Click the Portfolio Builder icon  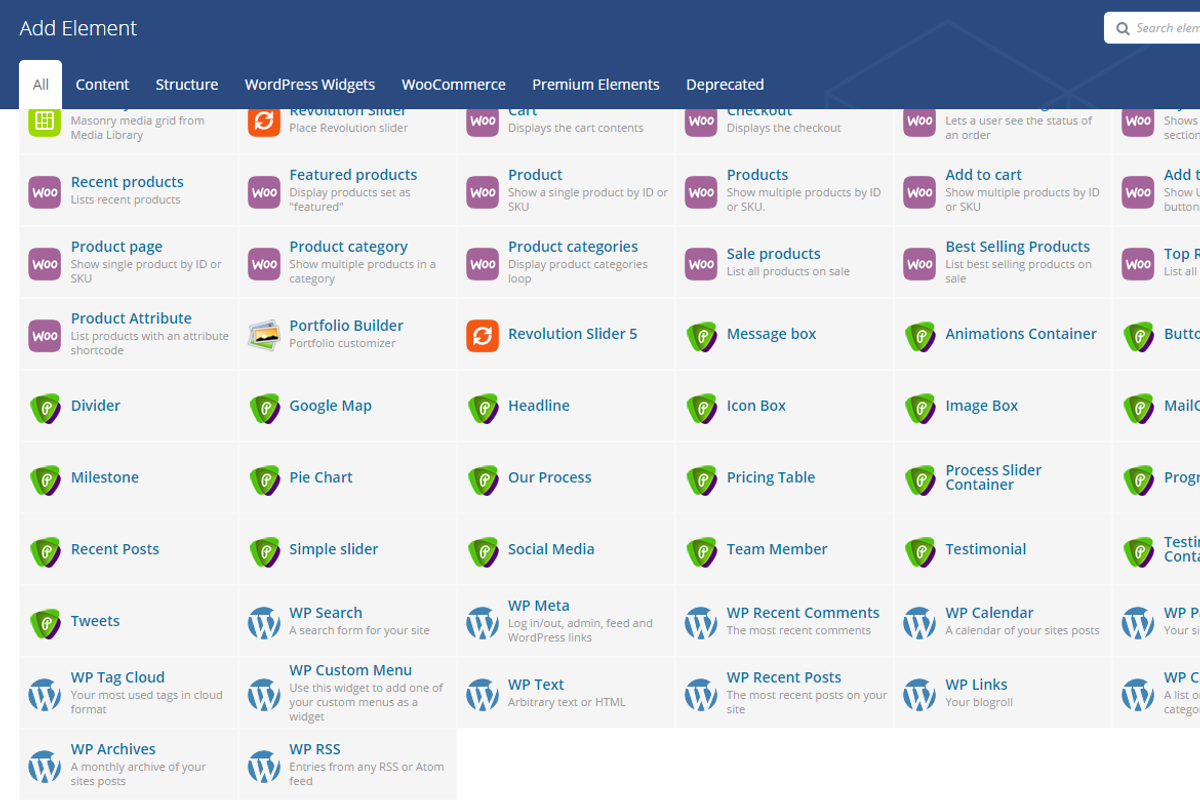(x=264, y=335)
